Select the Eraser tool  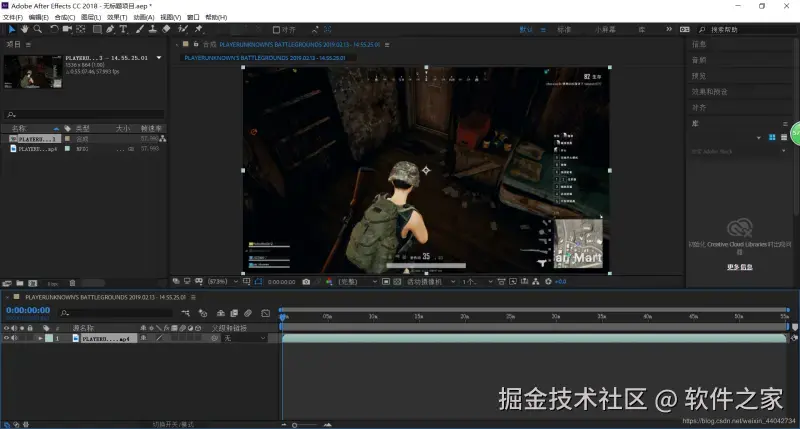(x=166, y=29)
